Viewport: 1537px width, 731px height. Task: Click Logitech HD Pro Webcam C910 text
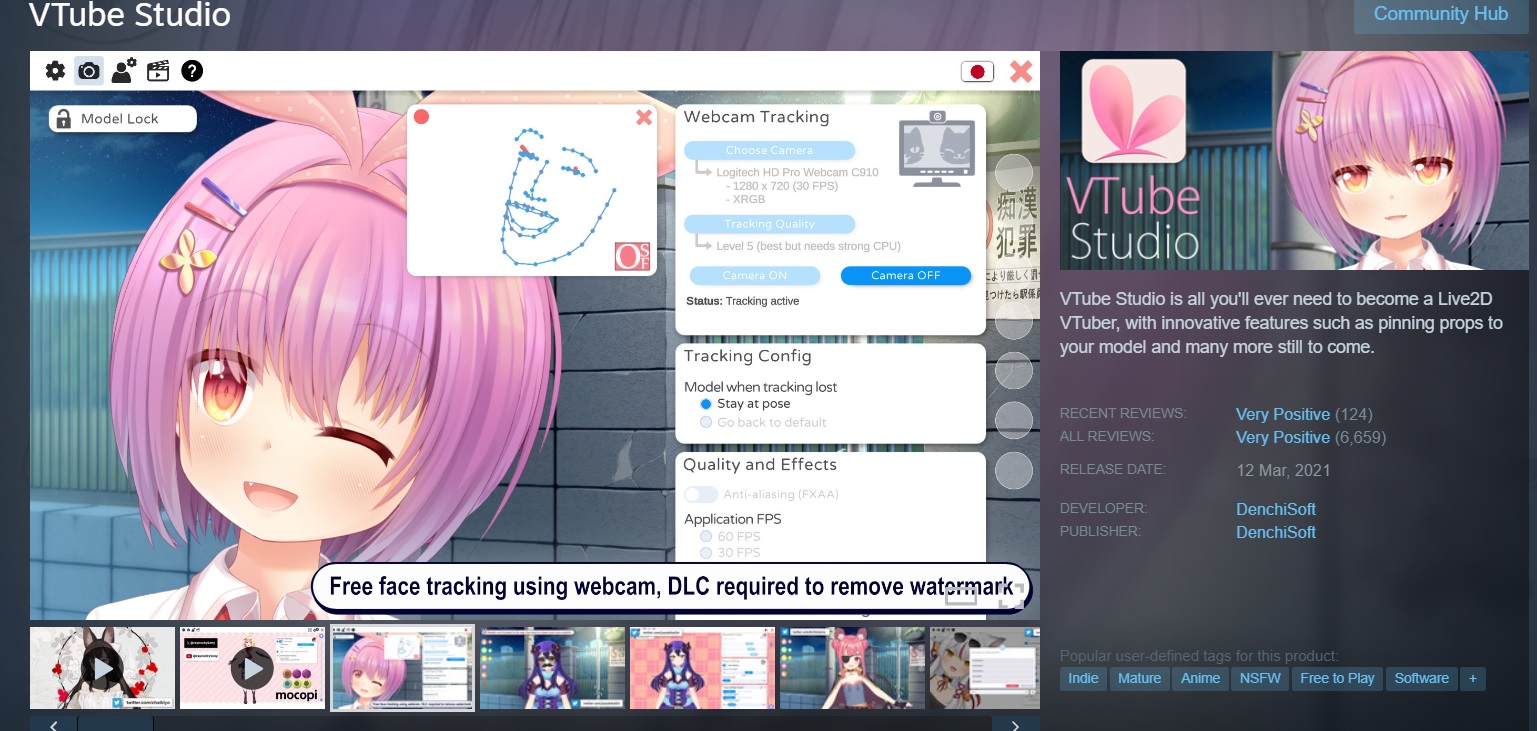coord(797,173)
